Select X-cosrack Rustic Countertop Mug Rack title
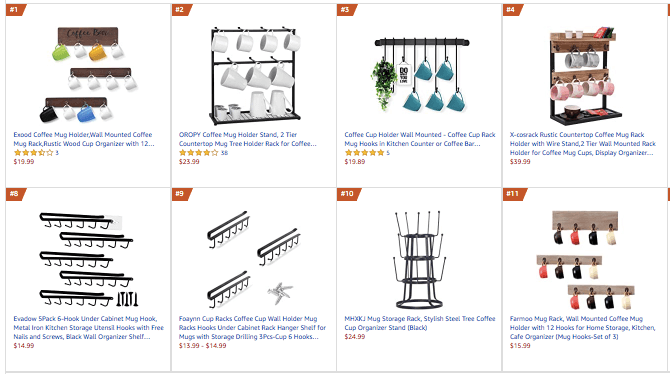The width and height of the screenshot is (670, 374). (582, 144)
